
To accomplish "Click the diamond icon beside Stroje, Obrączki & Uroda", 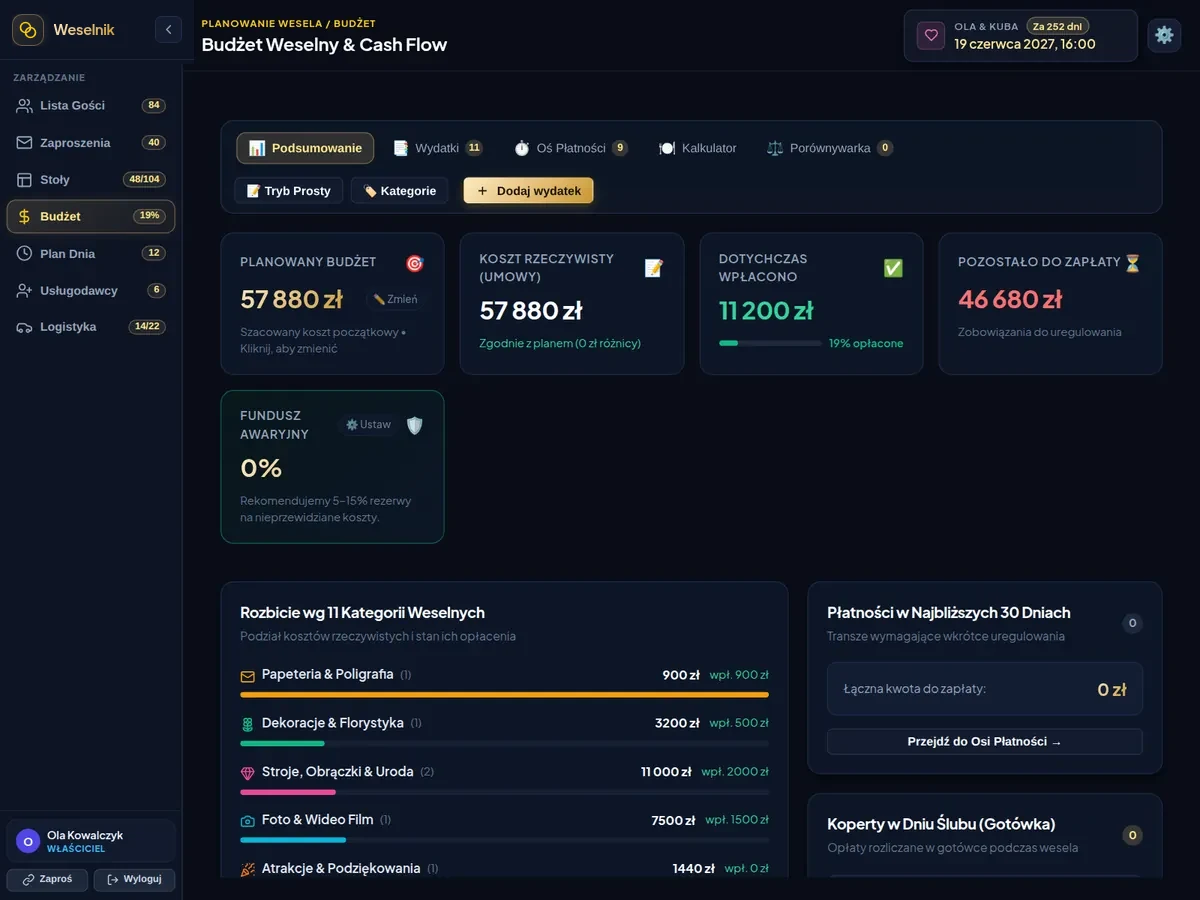I will pyautogui.click(x=248, y=773).
